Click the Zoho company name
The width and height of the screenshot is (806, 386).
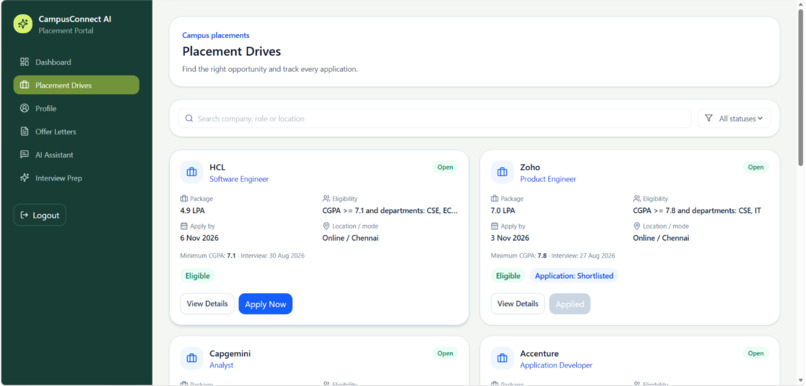pos(530,167)
